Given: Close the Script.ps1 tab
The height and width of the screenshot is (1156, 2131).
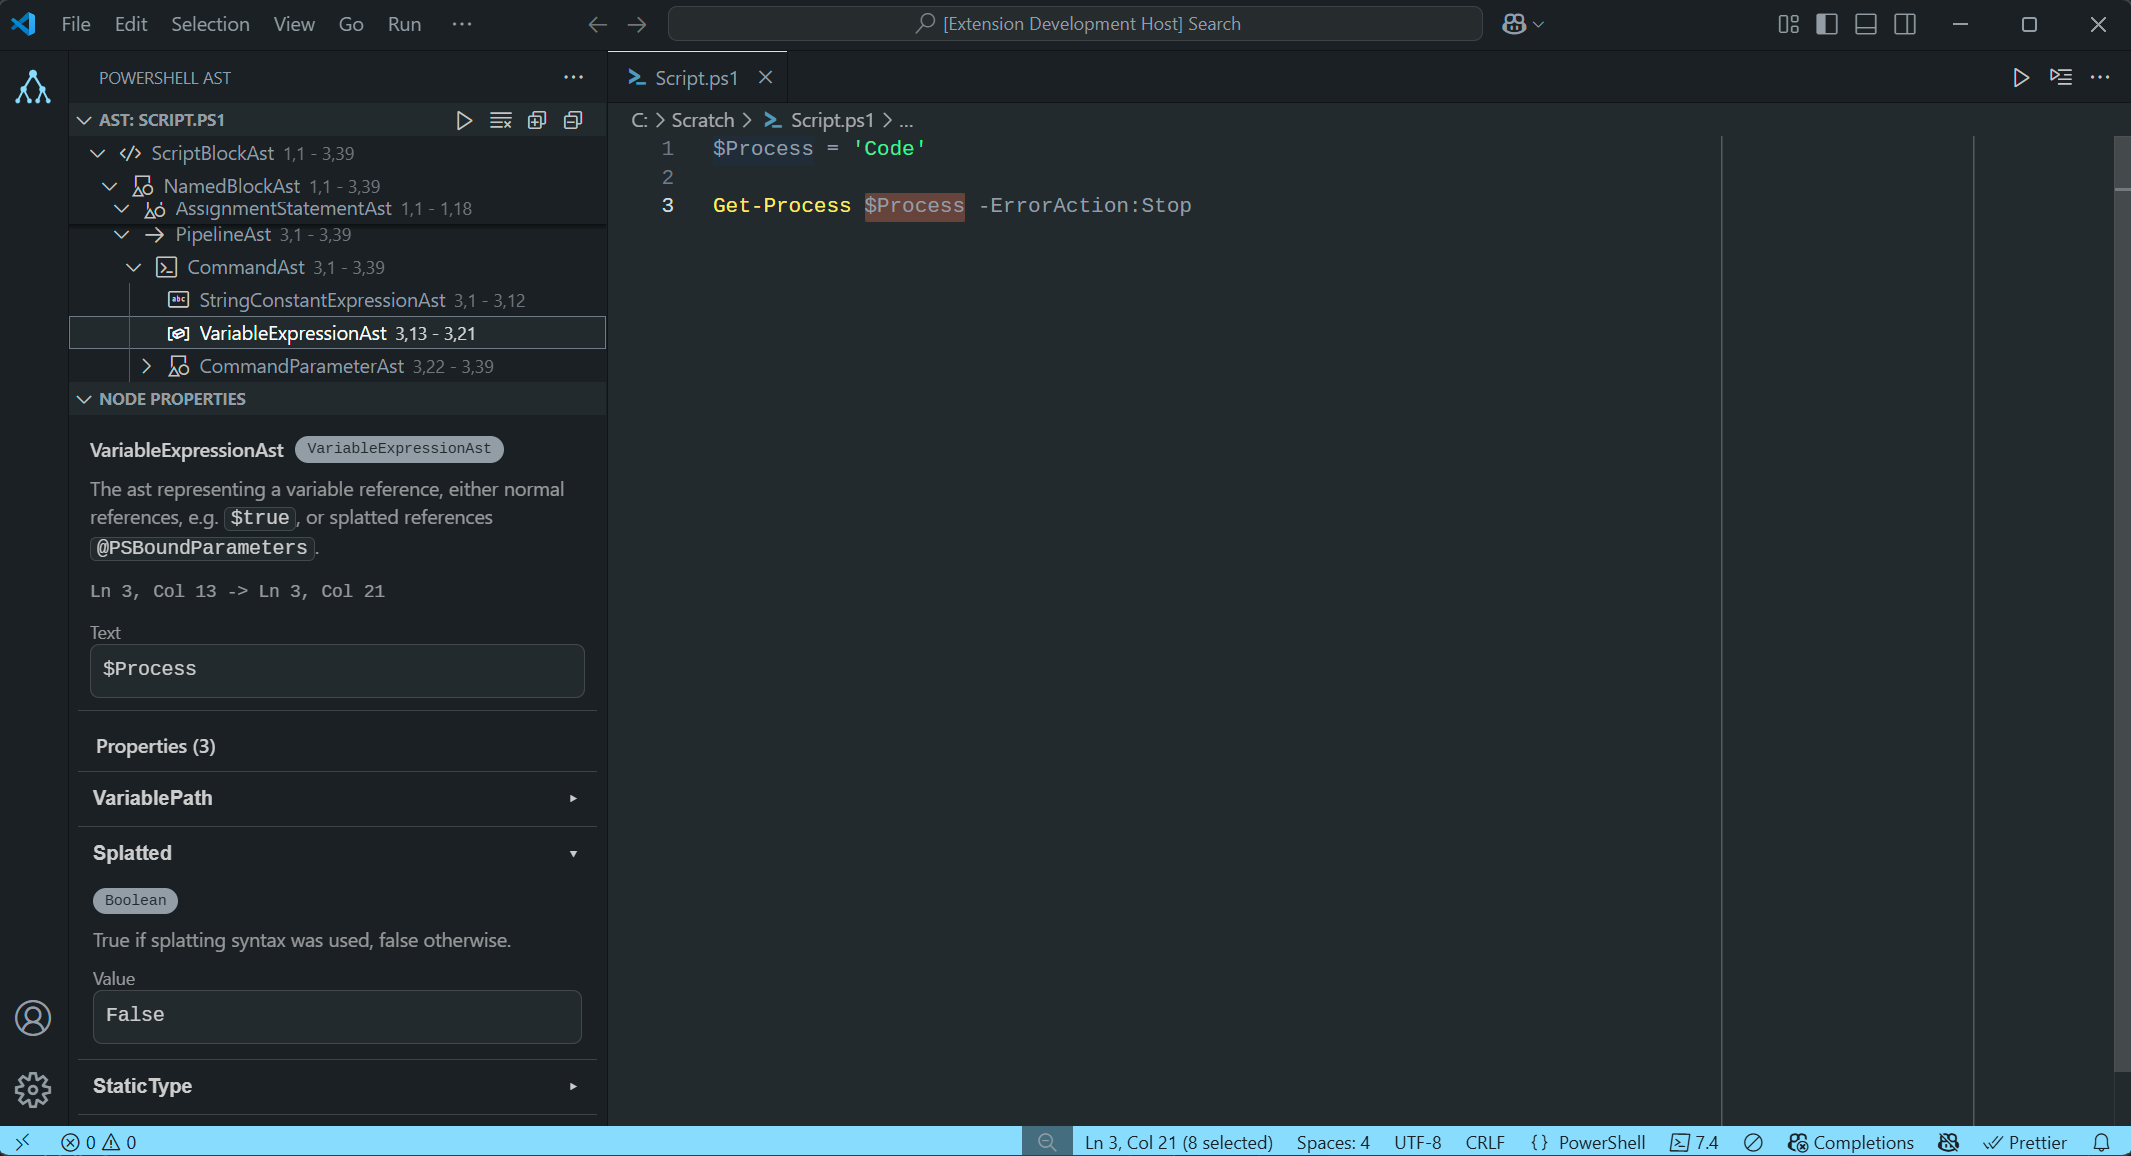Looking at the screenshot, I should click(765, 77).
